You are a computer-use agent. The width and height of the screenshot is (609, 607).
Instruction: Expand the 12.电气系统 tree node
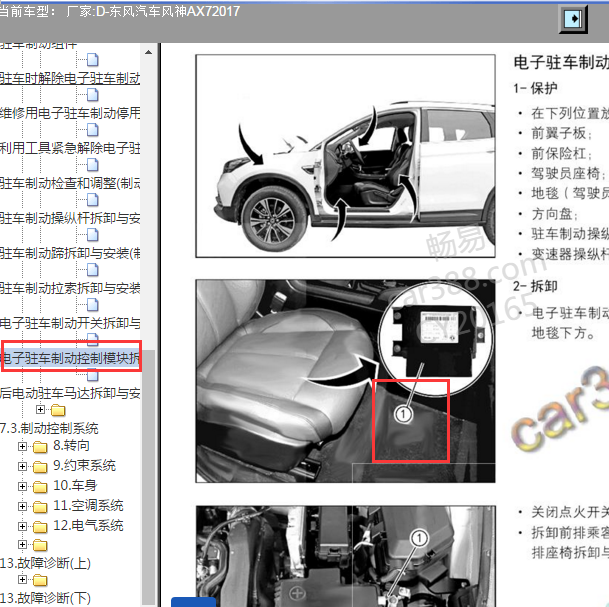pyautogui.click(x=22, y=527)
